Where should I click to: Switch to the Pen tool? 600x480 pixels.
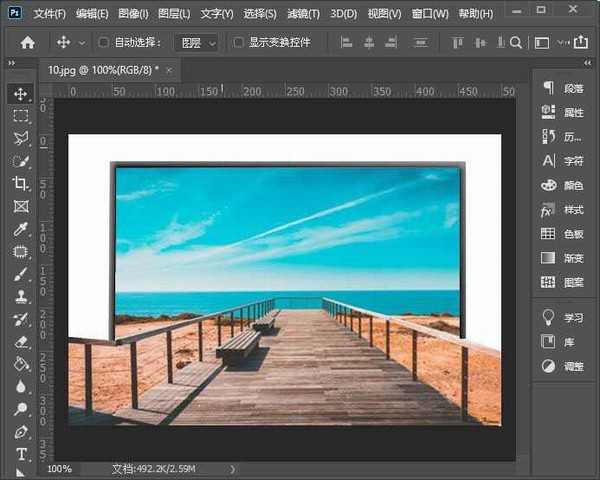20,432
